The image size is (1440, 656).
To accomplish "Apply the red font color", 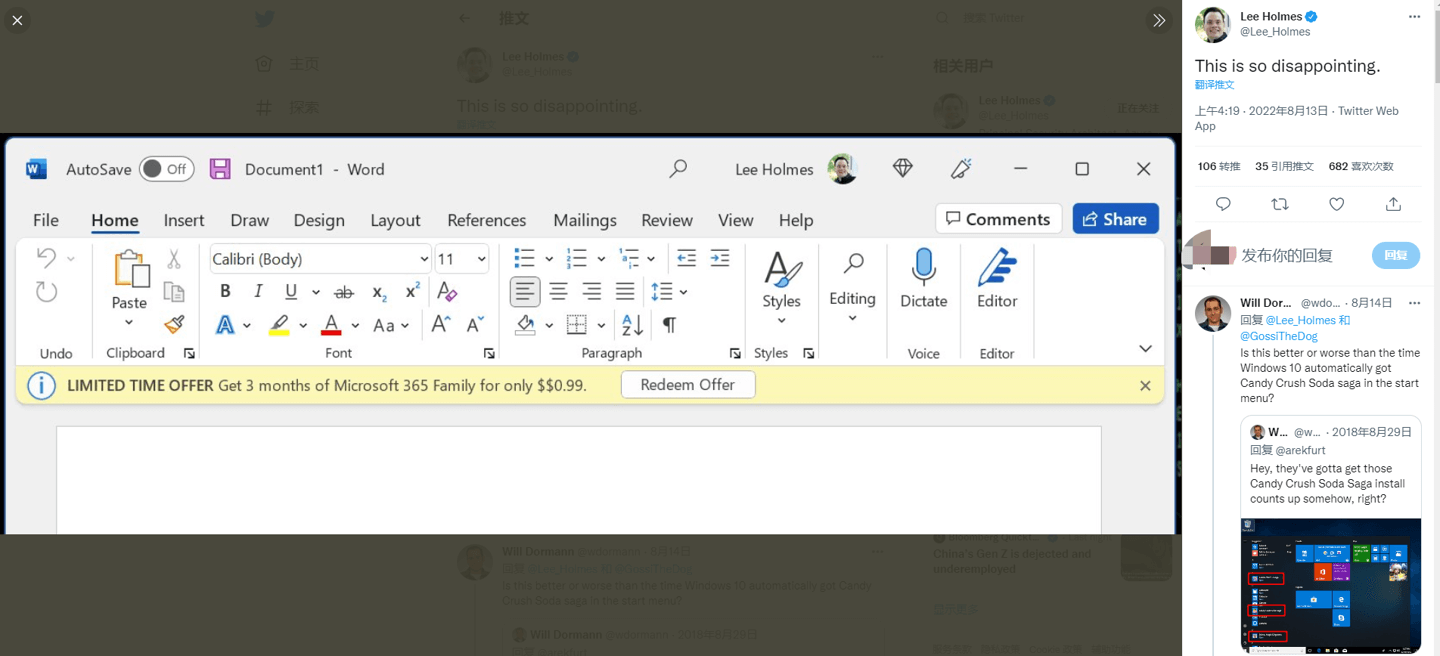I will [331, 325].
